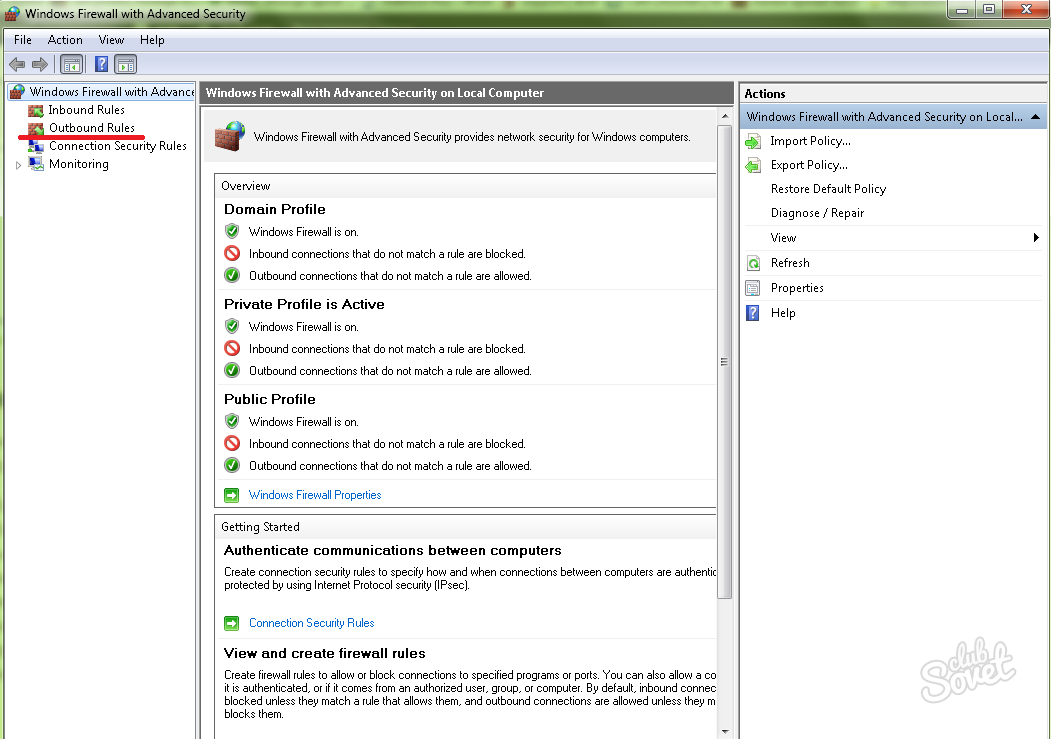Click the Refresh icon in Actions pane

click(x=753, y=264)
